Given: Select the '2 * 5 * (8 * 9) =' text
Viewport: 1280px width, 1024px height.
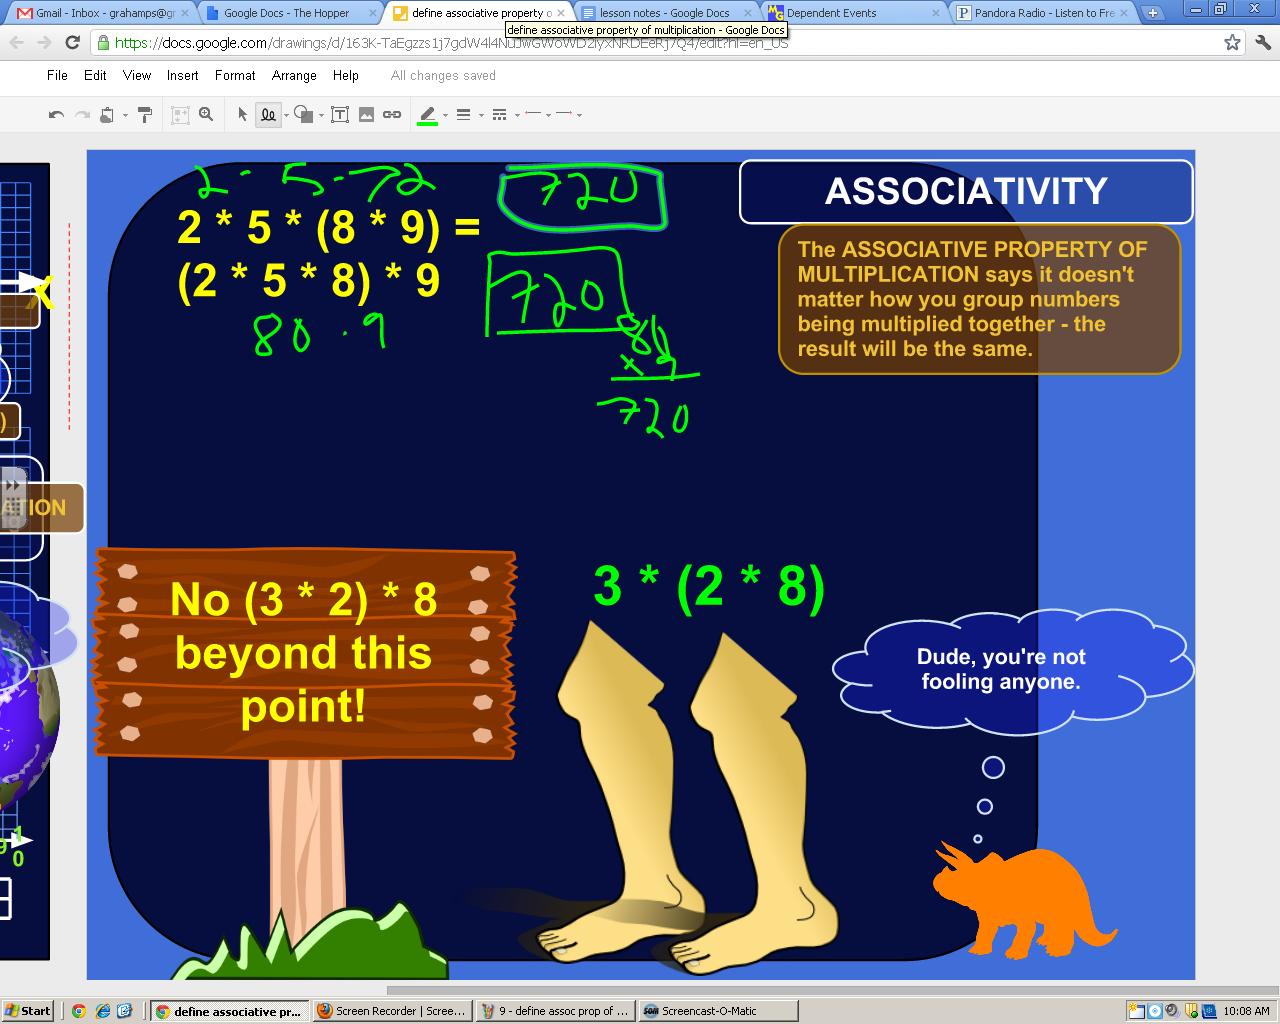Looking at the screenshot, I should pos(329,228).
